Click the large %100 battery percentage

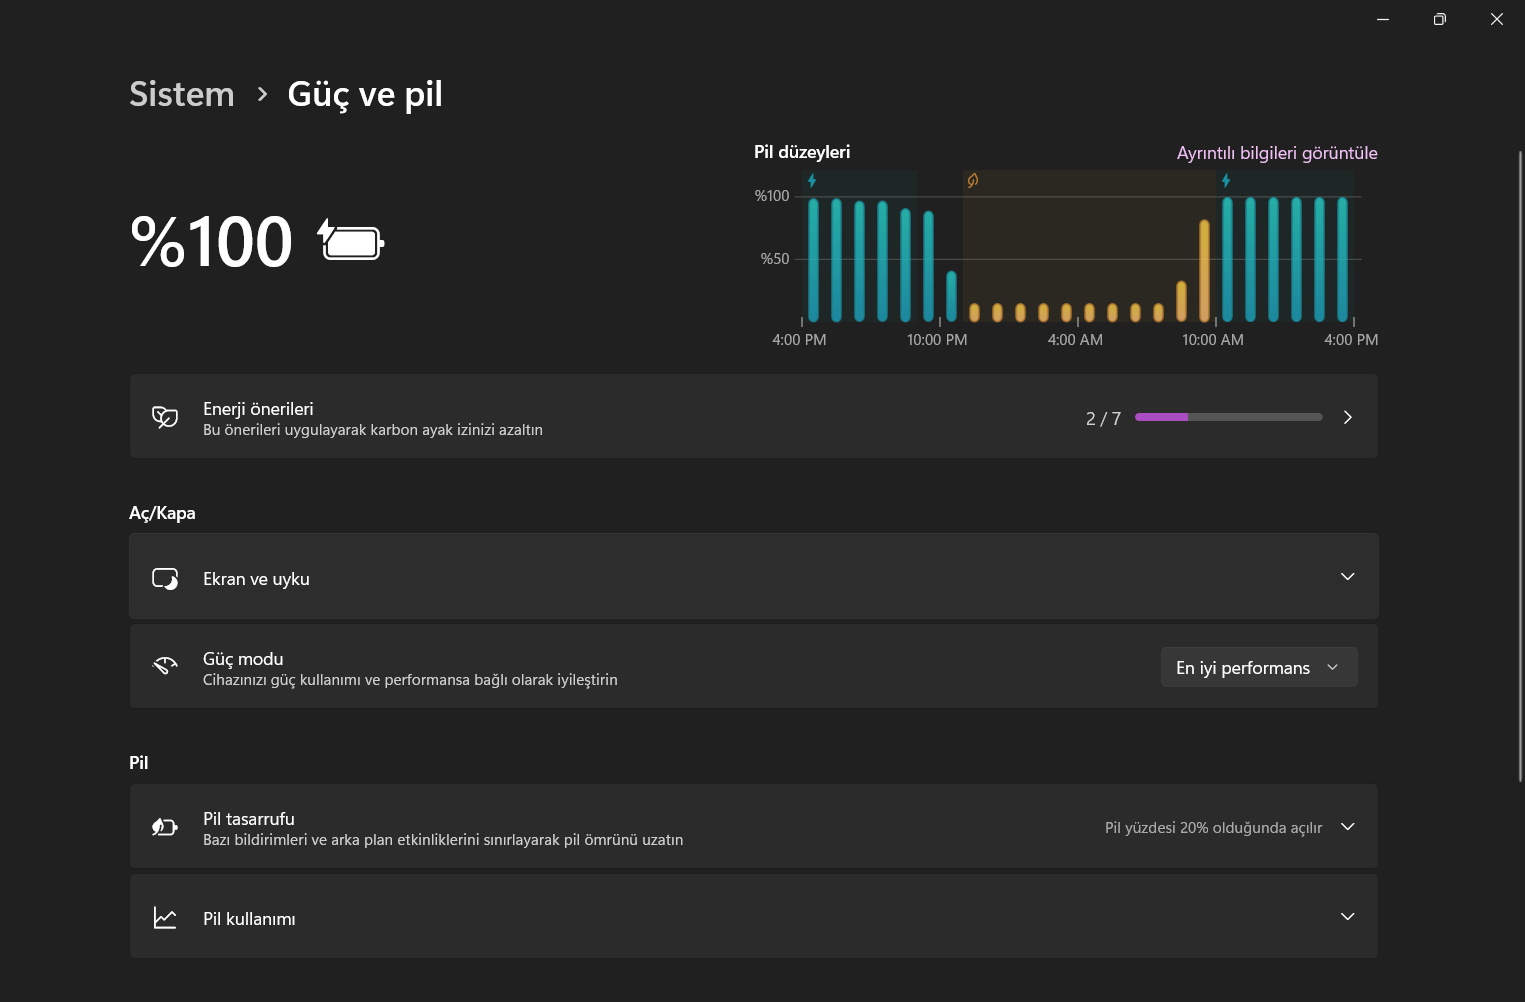point(212,242)
